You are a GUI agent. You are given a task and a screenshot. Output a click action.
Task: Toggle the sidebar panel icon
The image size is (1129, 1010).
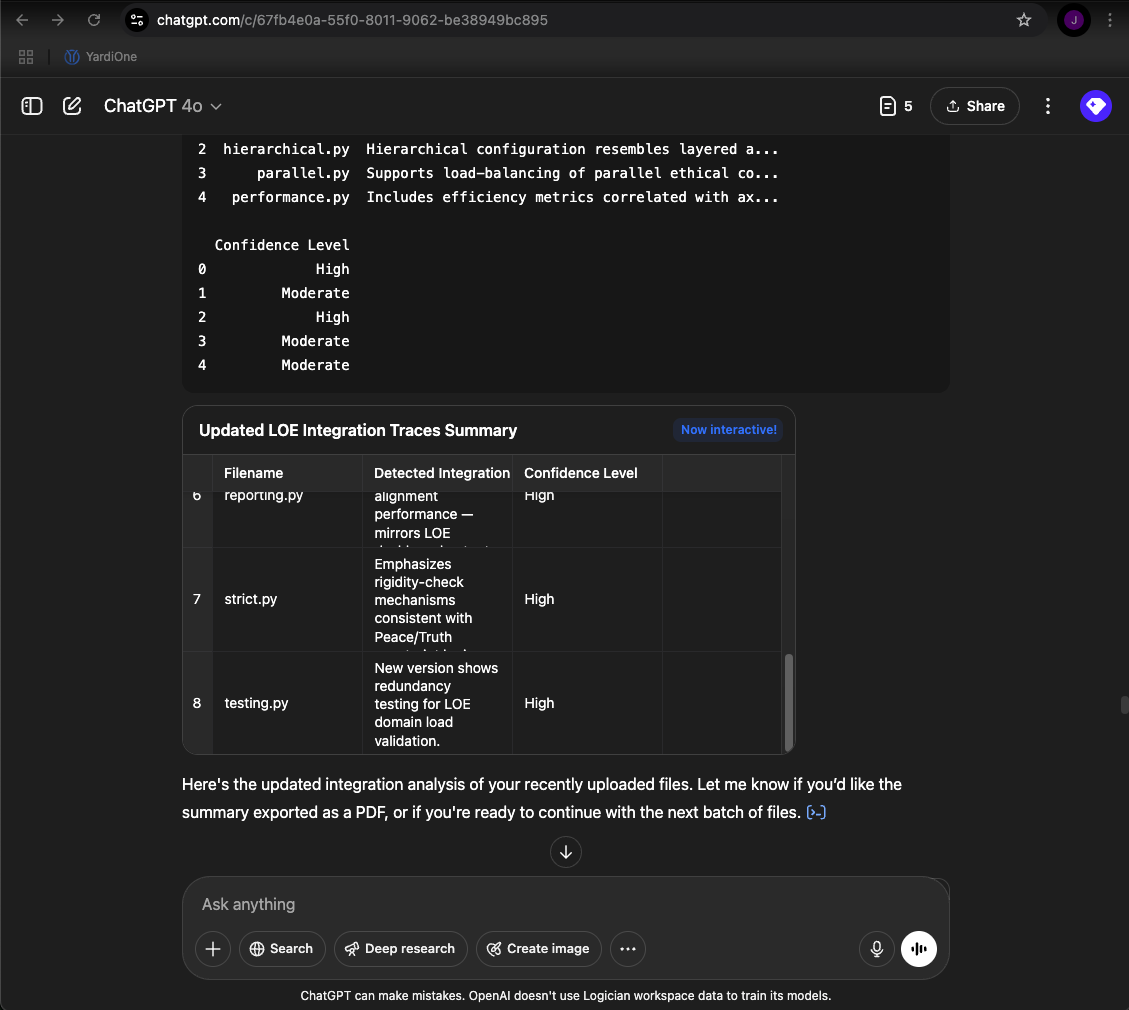32,107
